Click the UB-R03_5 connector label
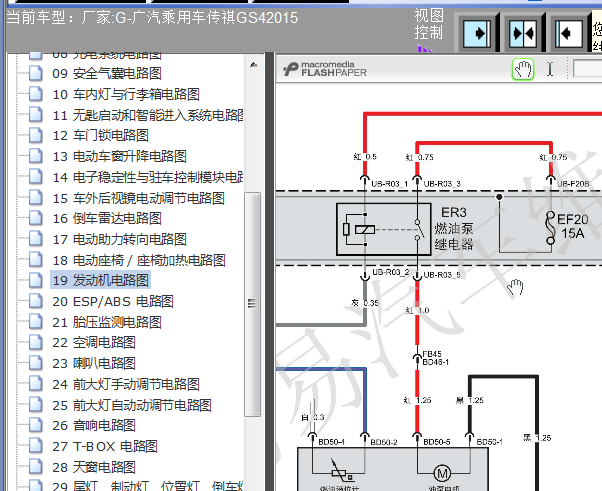Image resolution: width=602 pixels, height=491 pixels. coord(442,275)
